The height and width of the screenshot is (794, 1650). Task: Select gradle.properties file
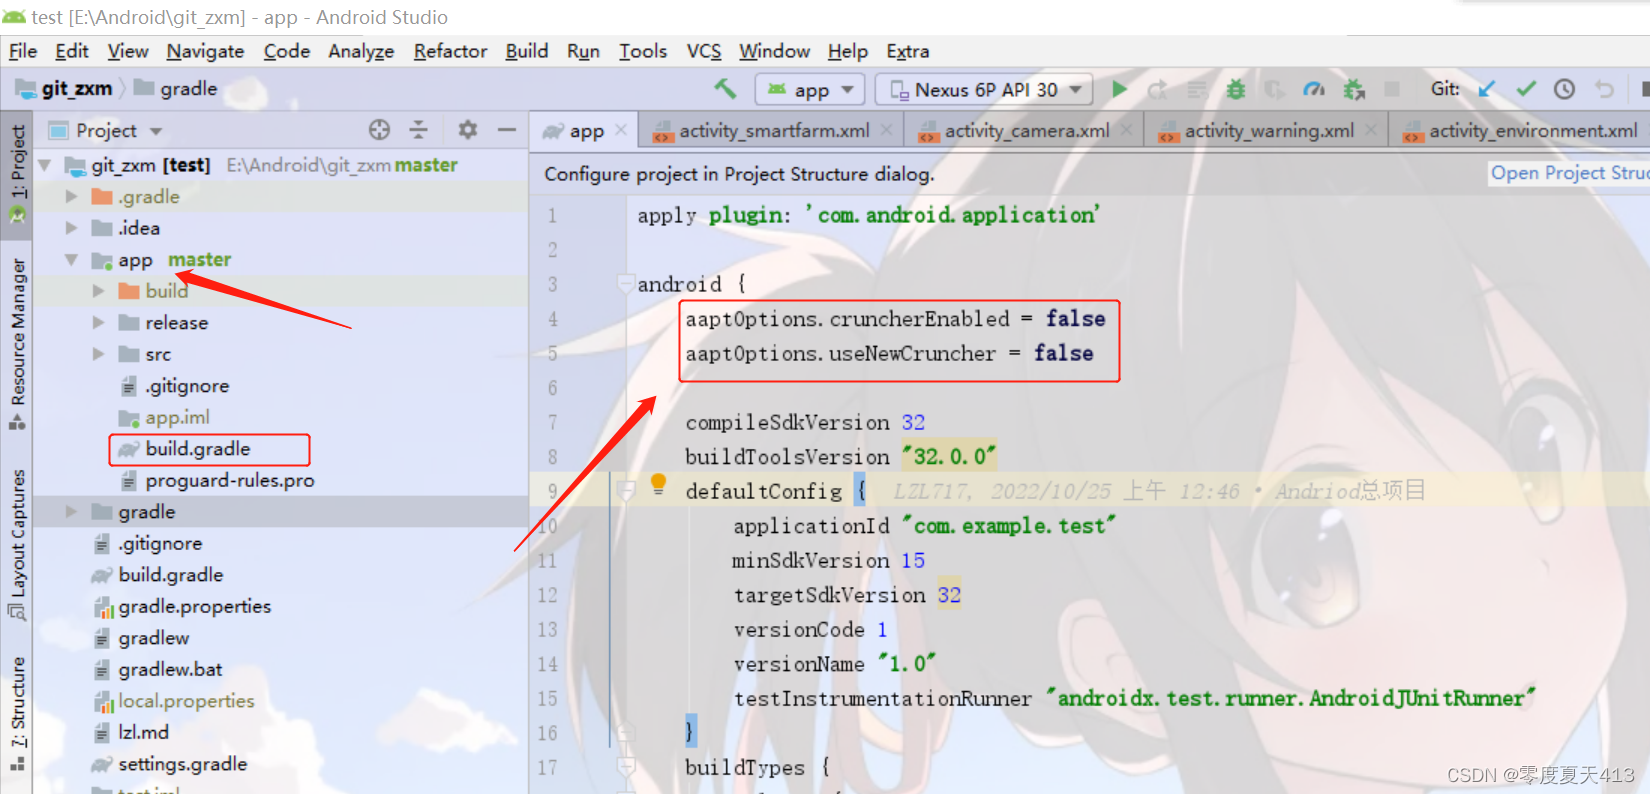click(x=194, y=607)
